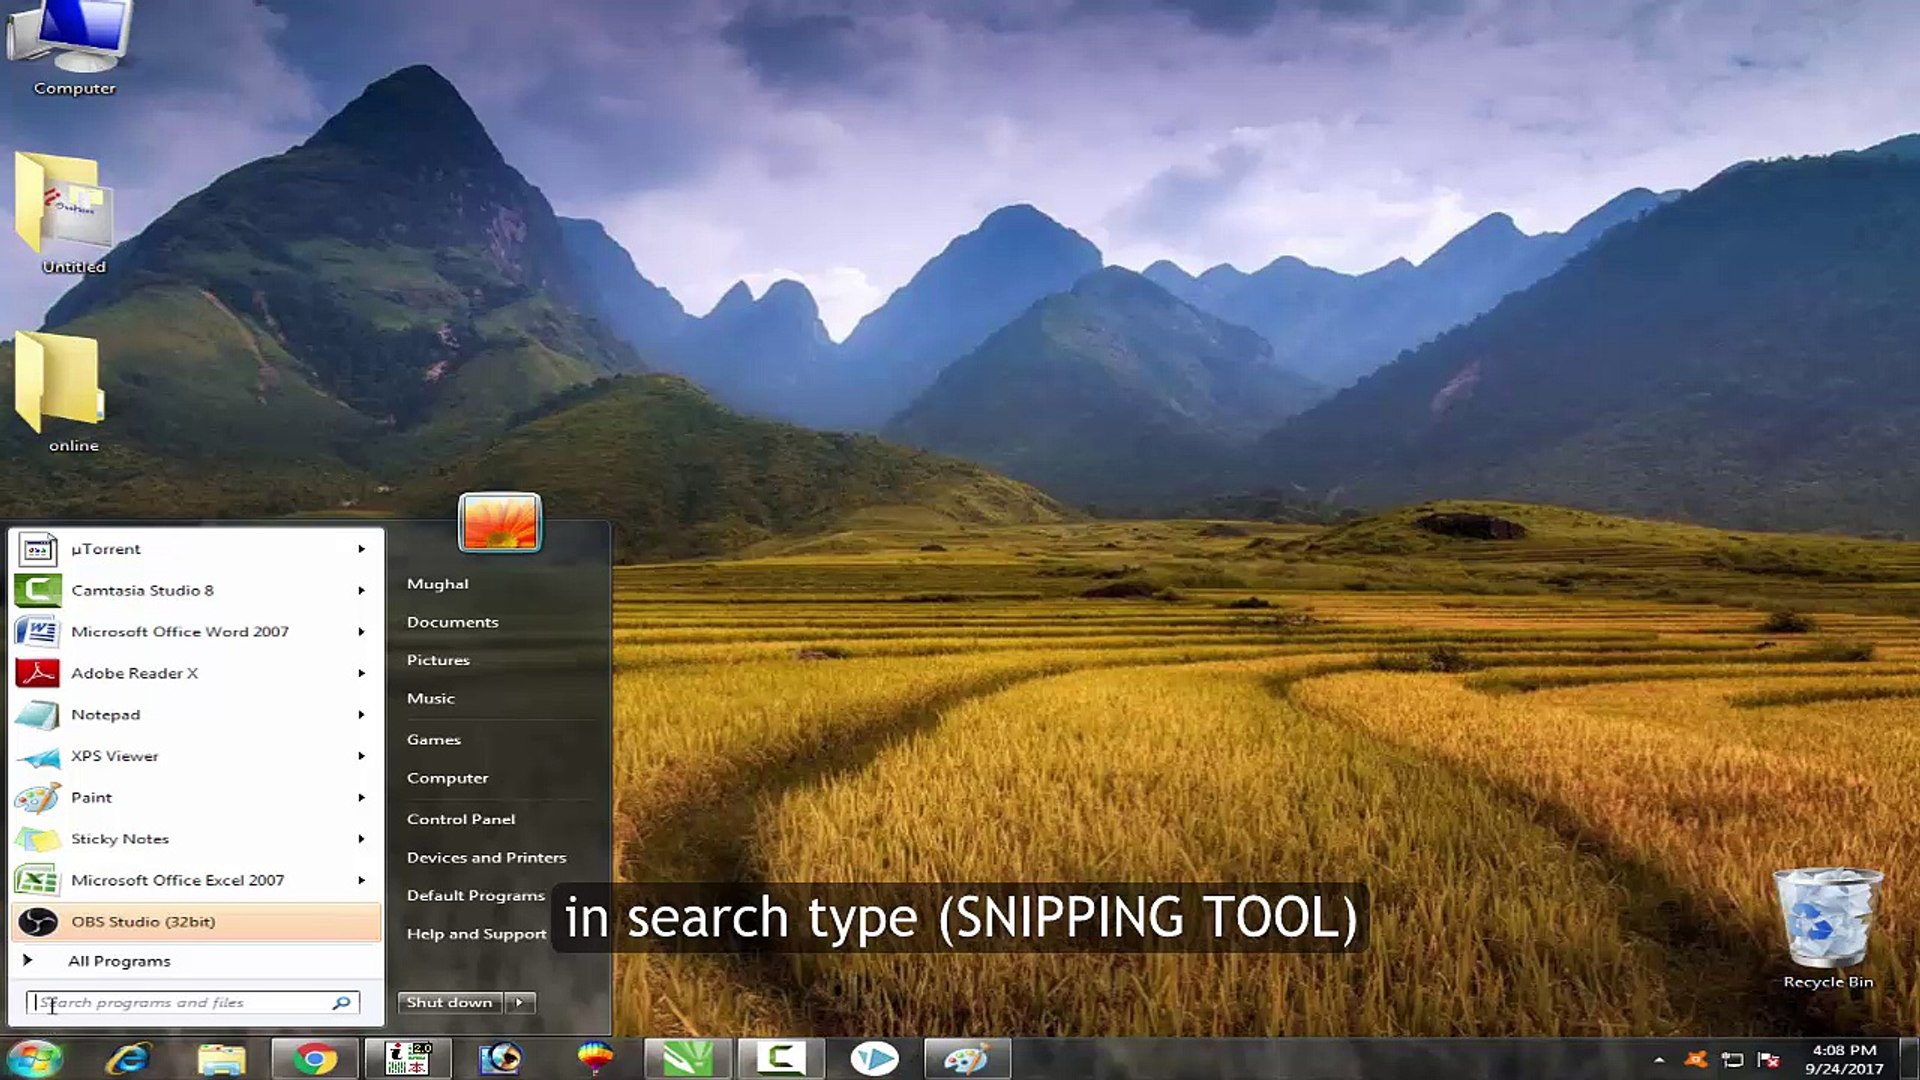Show hidden system tray icons
The image size is (1920, 1080).
[x=1659, y=1060]
